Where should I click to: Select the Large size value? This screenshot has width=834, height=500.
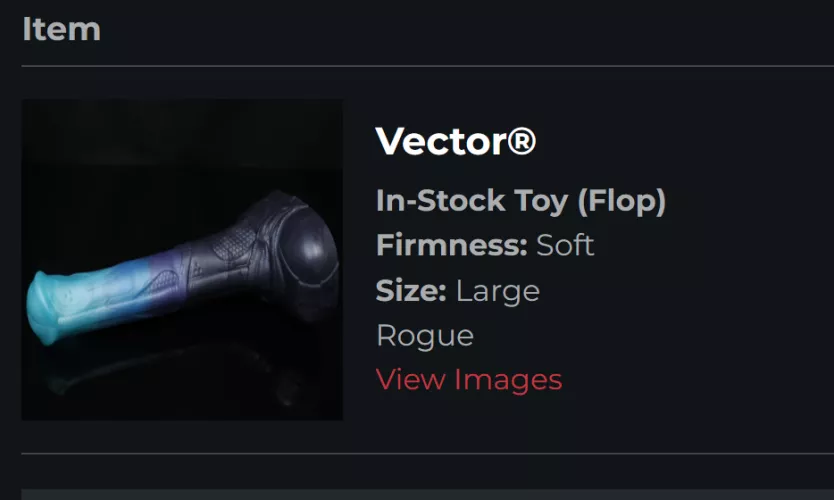498,292
